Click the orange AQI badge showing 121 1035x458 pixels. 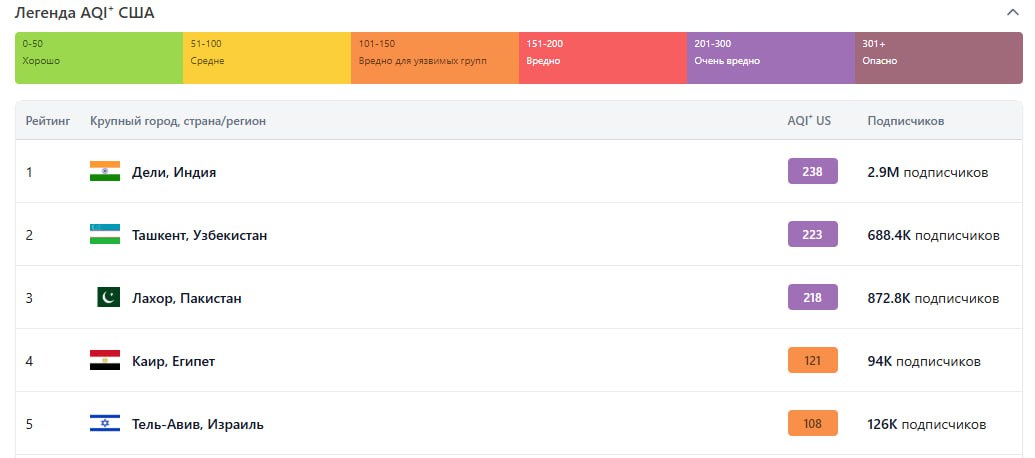coord(812,361)
